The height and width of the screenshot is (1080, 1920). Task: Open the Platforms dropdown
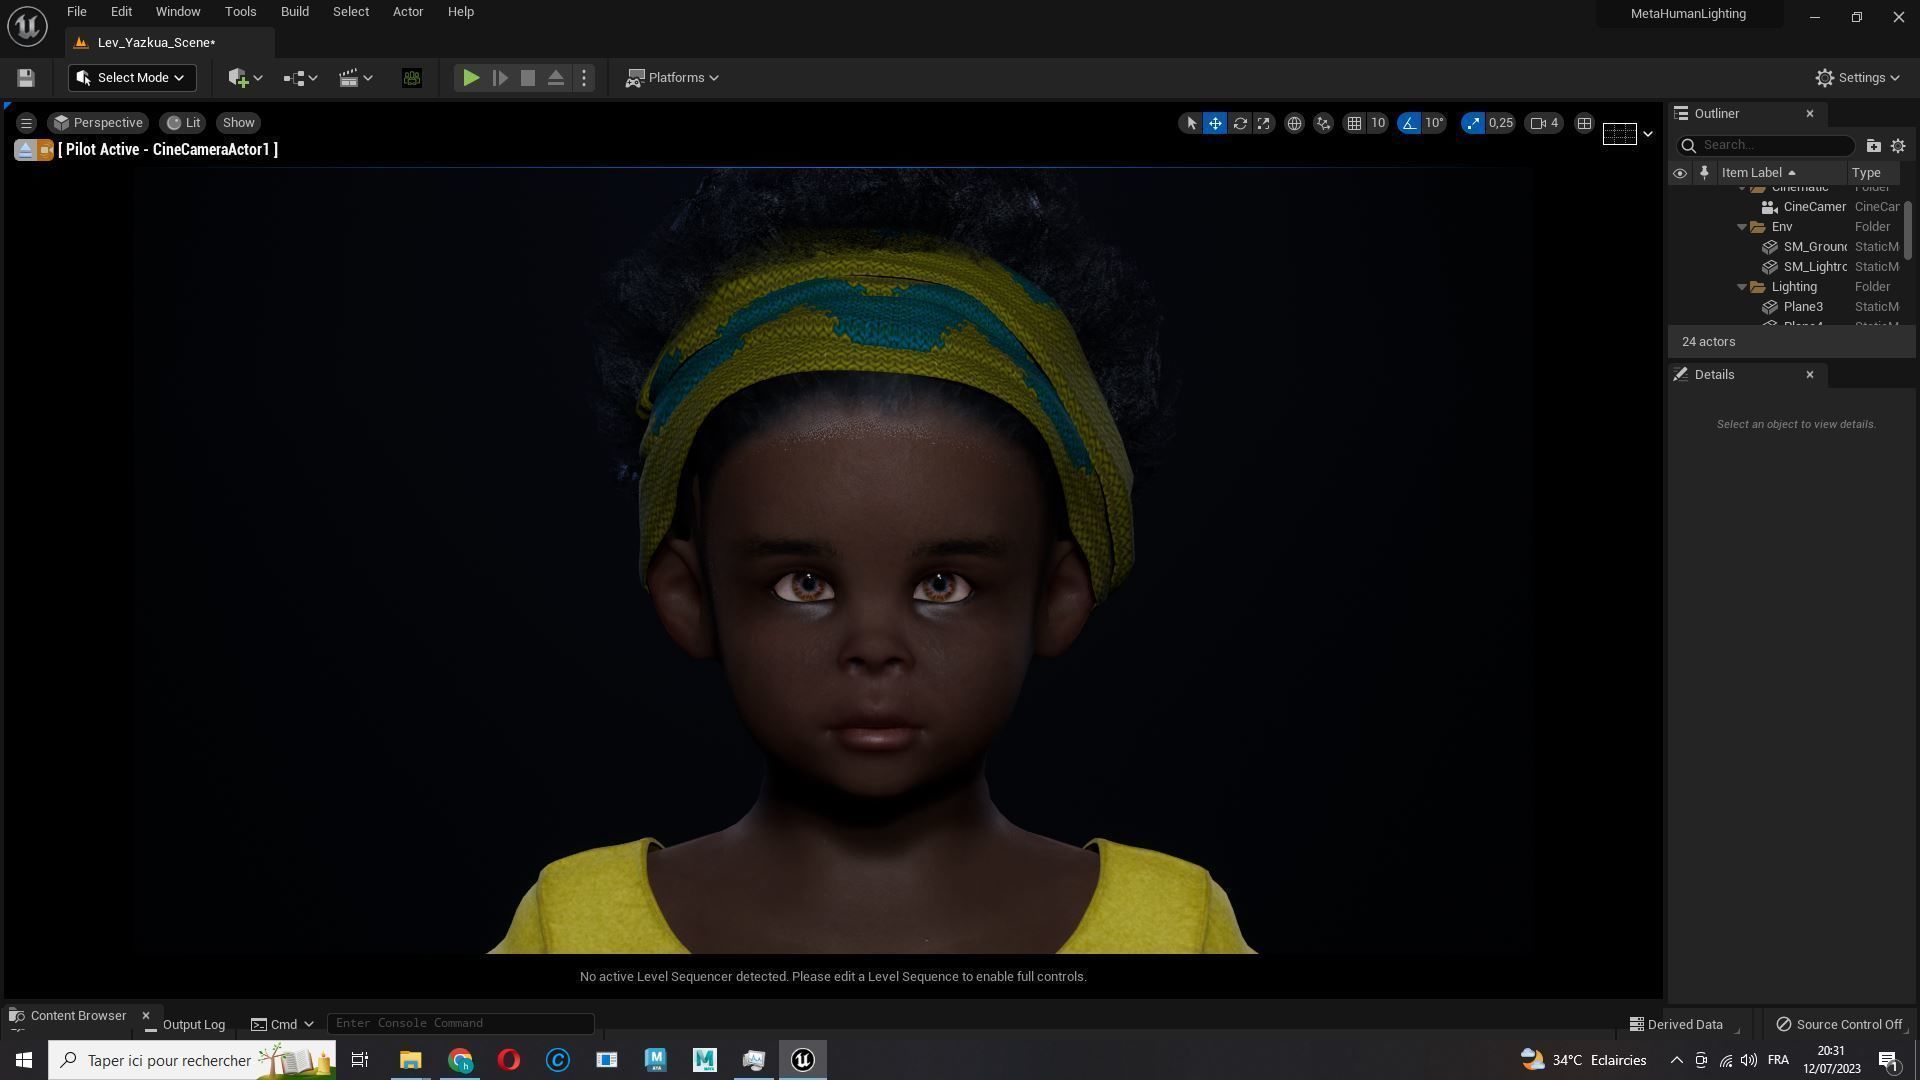(672, 78)
